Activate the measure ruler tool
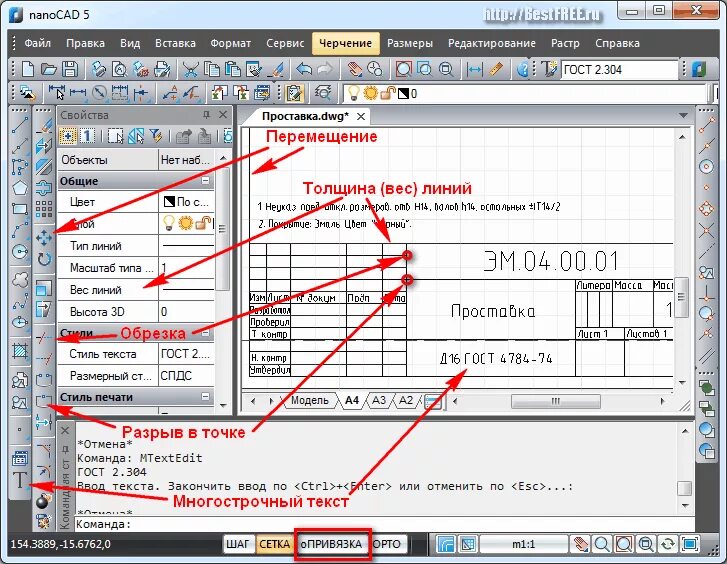Screen dimensions: 727x564 [x=496, y=70]
